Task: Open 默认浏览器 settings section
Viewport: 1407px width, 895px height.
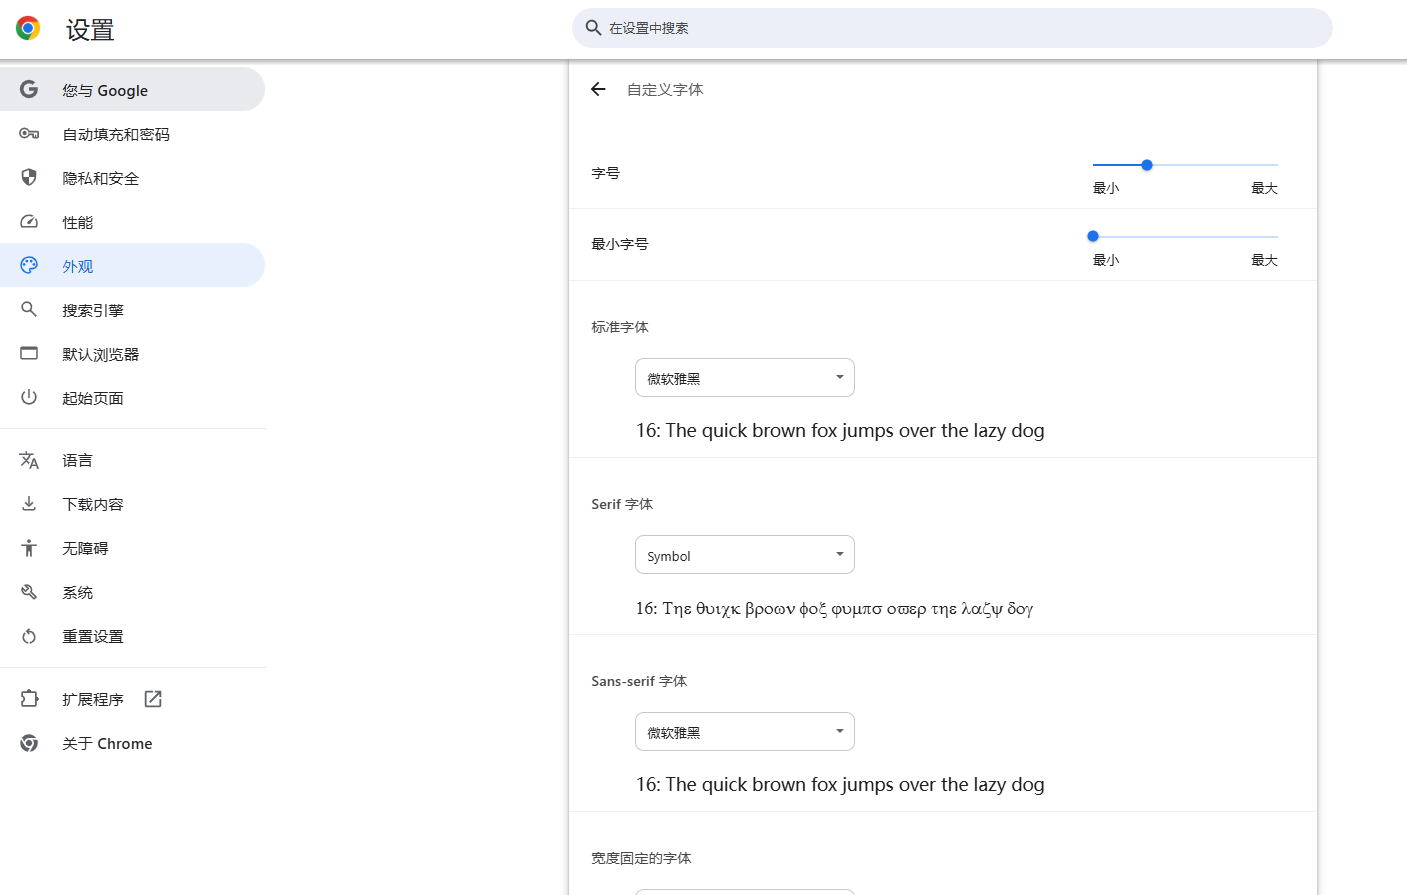Action: pyautogui.click(x=132, y=354)
